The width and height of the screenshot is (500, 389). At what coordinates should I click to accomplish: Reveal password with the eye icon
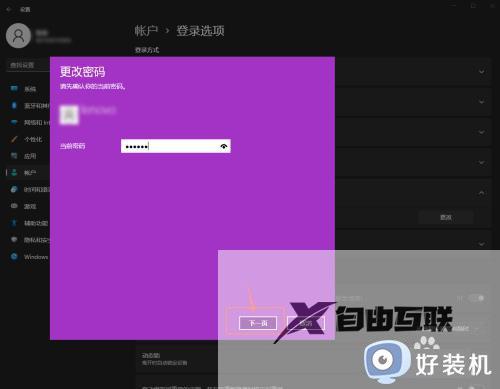(x=224, y=146)
